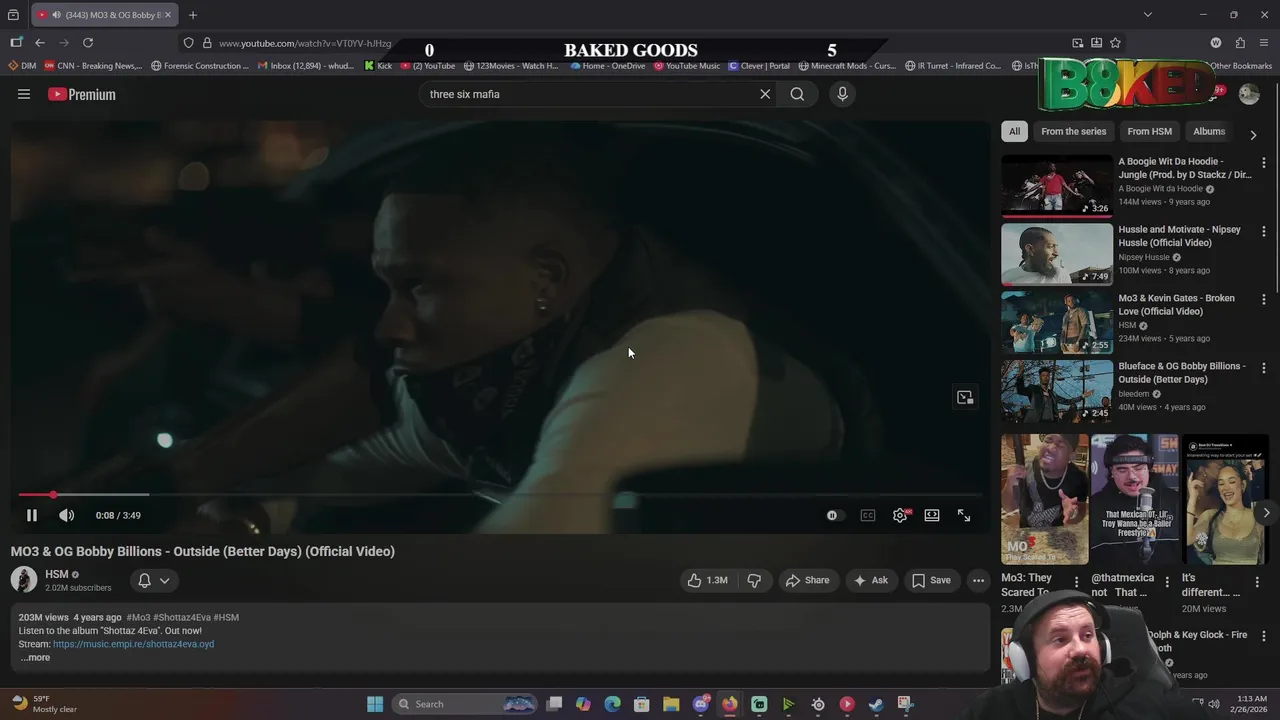Open the 'CNN - Breaking News' bookmark
This screenshot has width=1280, height=720.
pos(92,66)
